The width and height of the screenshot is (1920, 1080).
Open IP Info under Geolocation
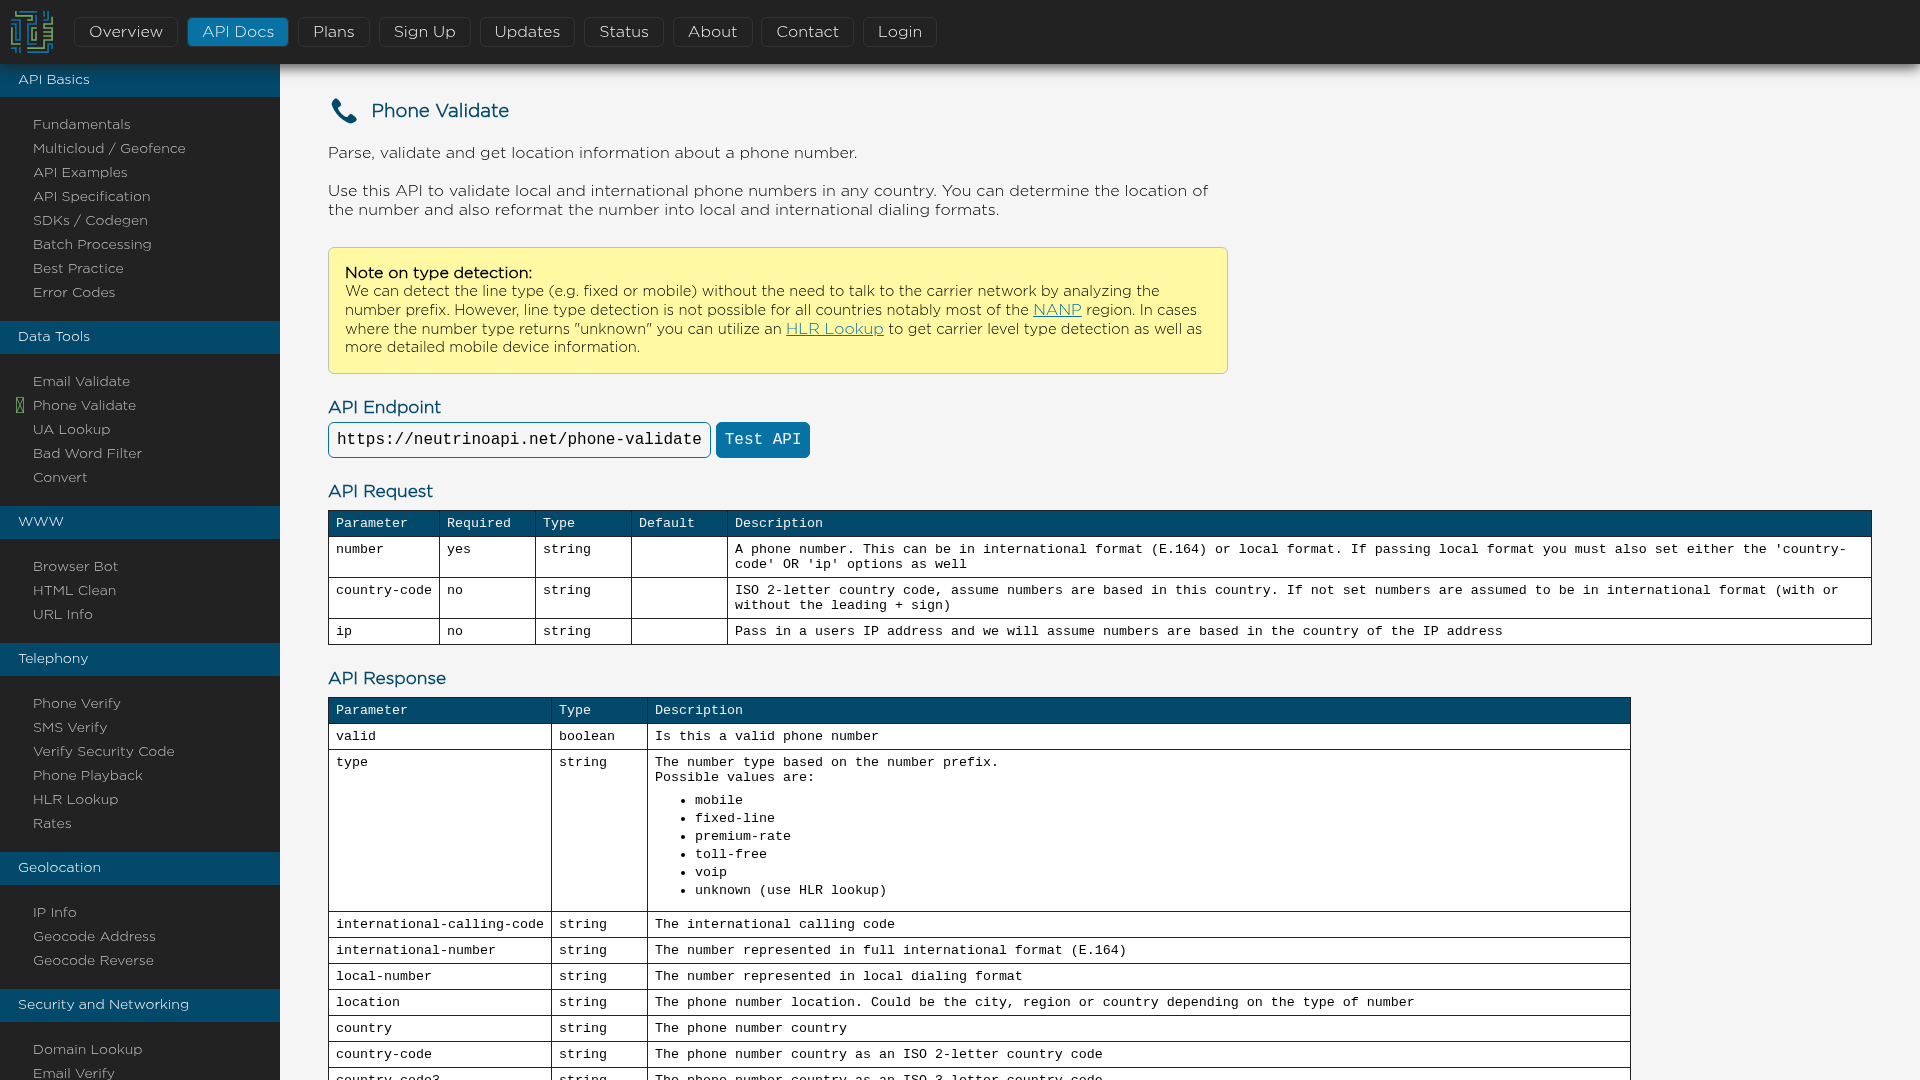tap(54, 913)
